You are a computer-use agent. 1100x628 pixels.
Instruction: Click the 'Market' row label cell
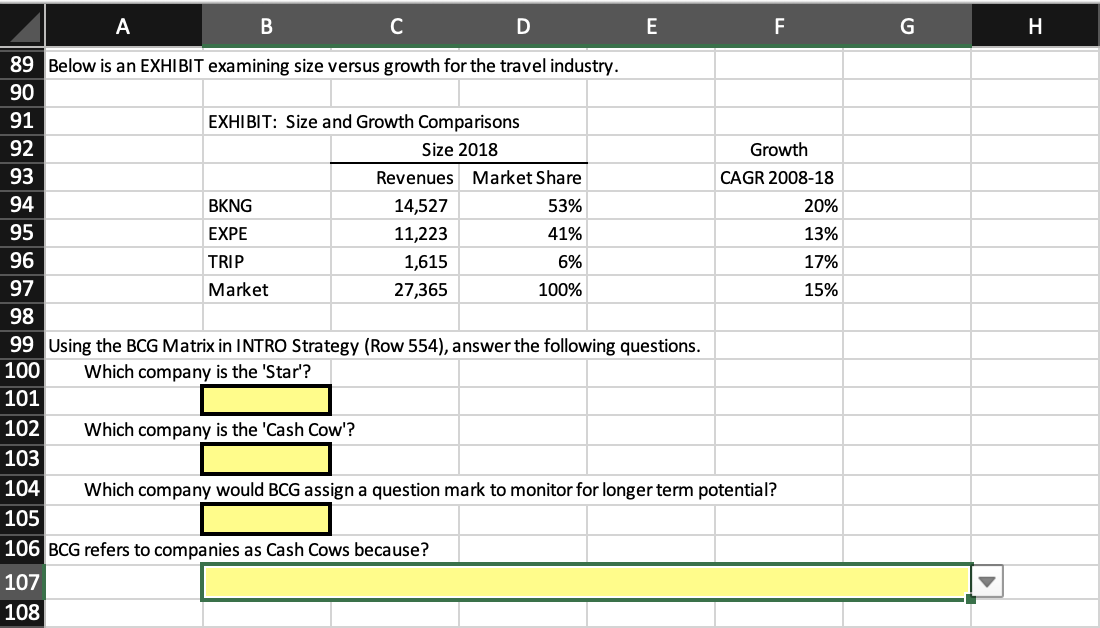pos(266,290)
